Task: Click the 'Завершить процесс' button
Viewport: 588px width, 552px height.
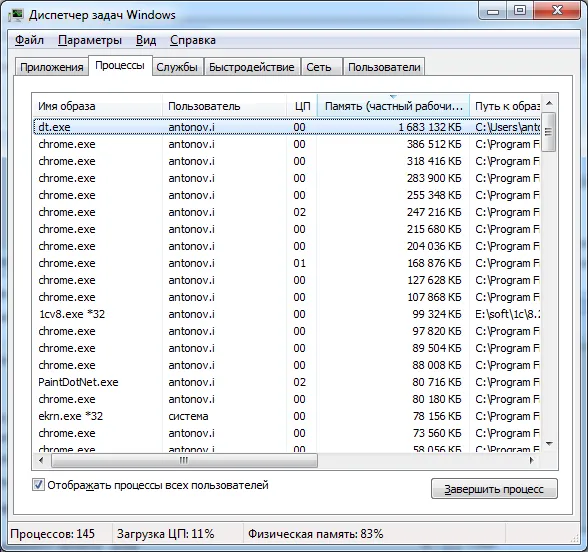Action: (494, 489)
